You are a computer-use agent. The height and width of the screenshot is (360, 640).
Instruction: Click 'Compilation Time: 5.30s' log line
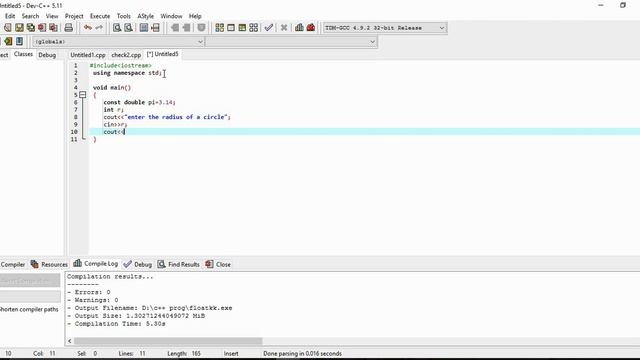[116, 324]
